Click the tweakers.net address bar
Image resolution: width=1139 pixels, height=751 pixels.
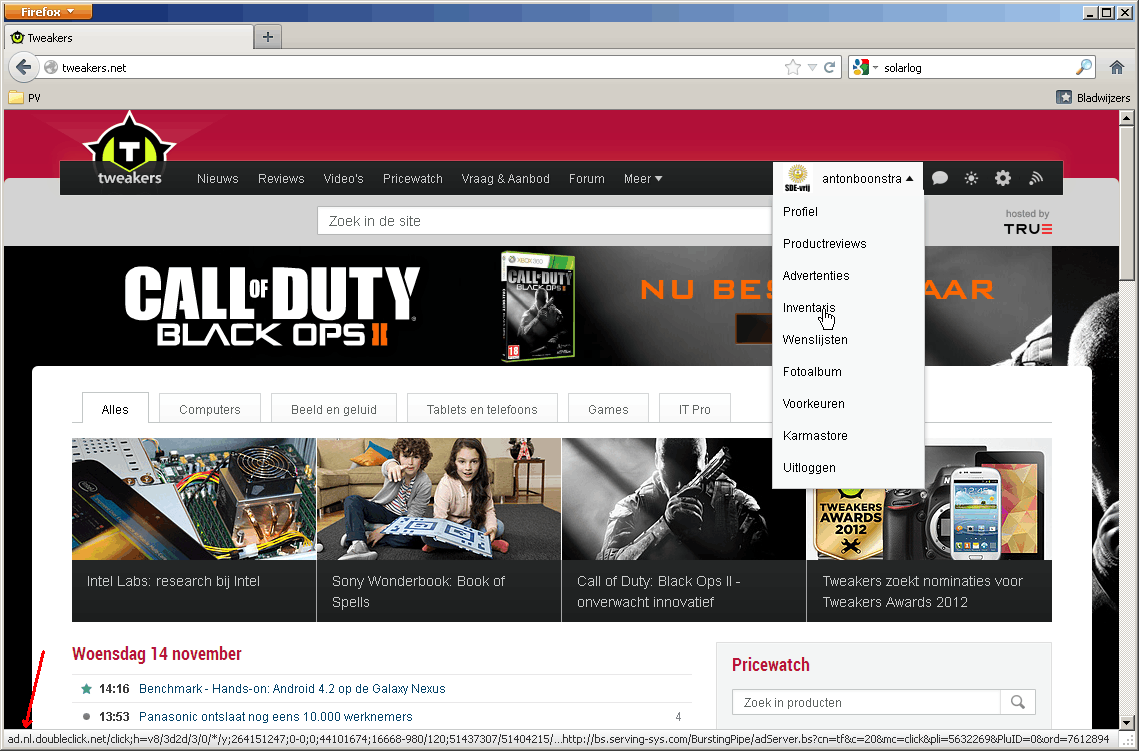414,68
